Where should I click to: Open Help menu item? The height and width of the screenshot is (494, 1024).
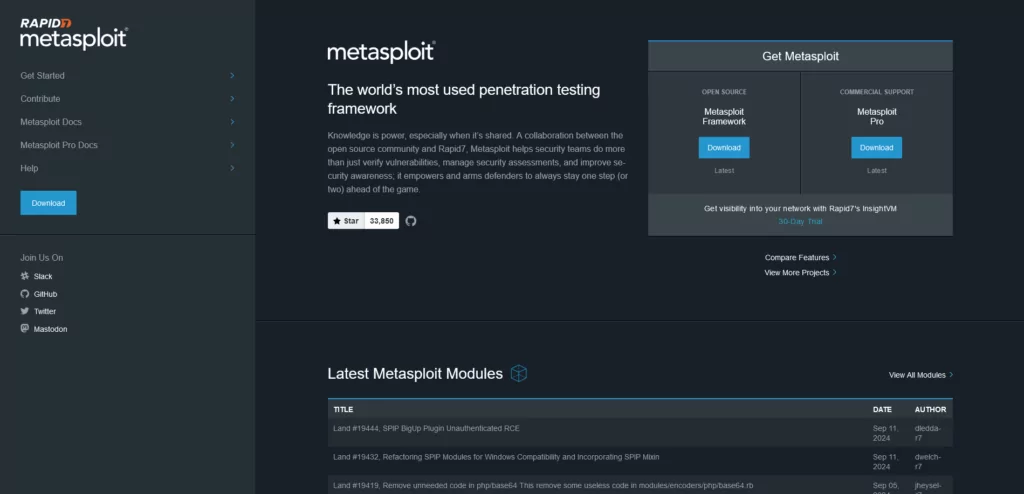(29, 168)
